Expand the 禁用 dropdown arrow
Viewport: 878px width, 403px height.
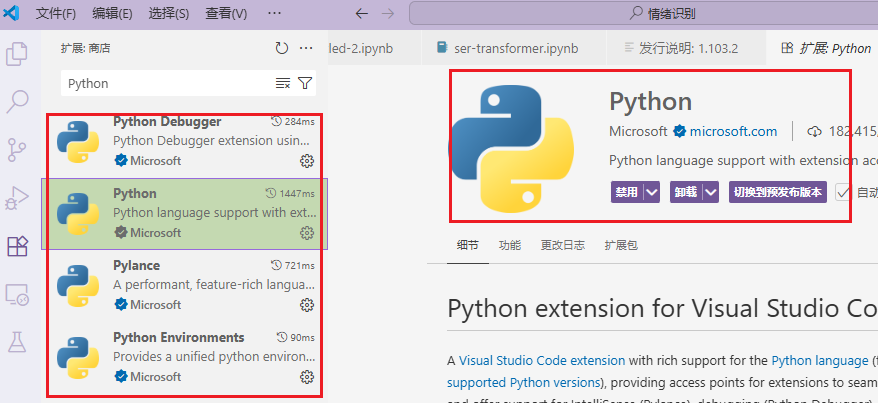tap(651, 192)
